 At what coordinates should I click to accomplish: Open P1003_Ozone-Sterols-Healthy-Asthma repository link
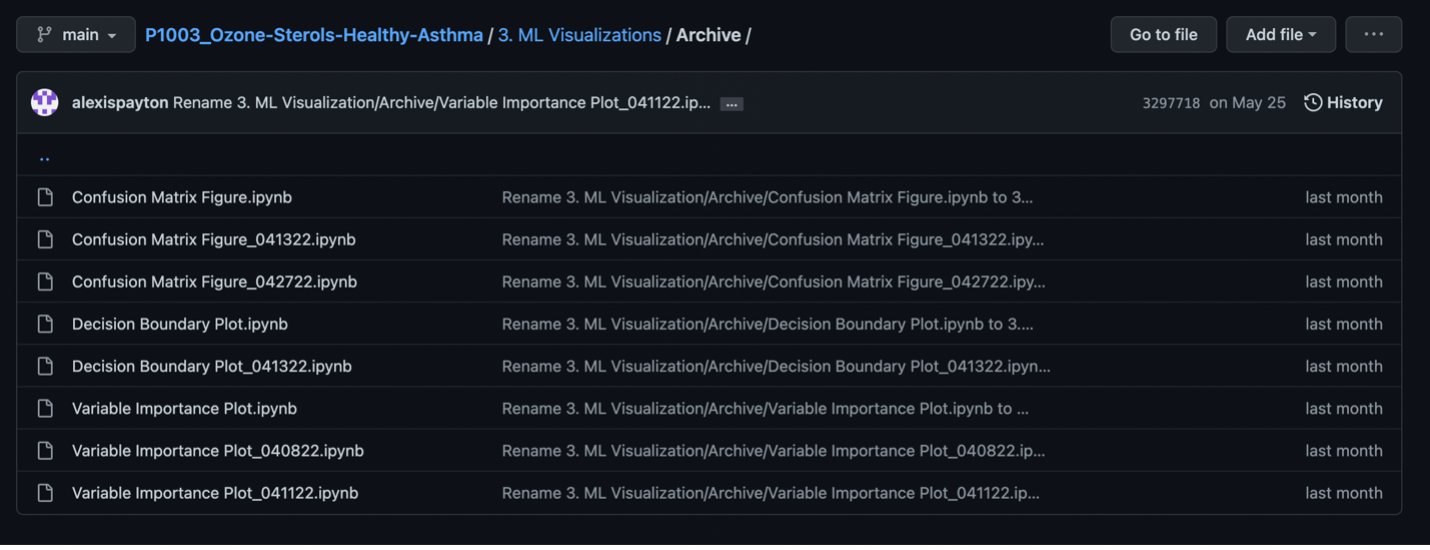coord(314,35)
